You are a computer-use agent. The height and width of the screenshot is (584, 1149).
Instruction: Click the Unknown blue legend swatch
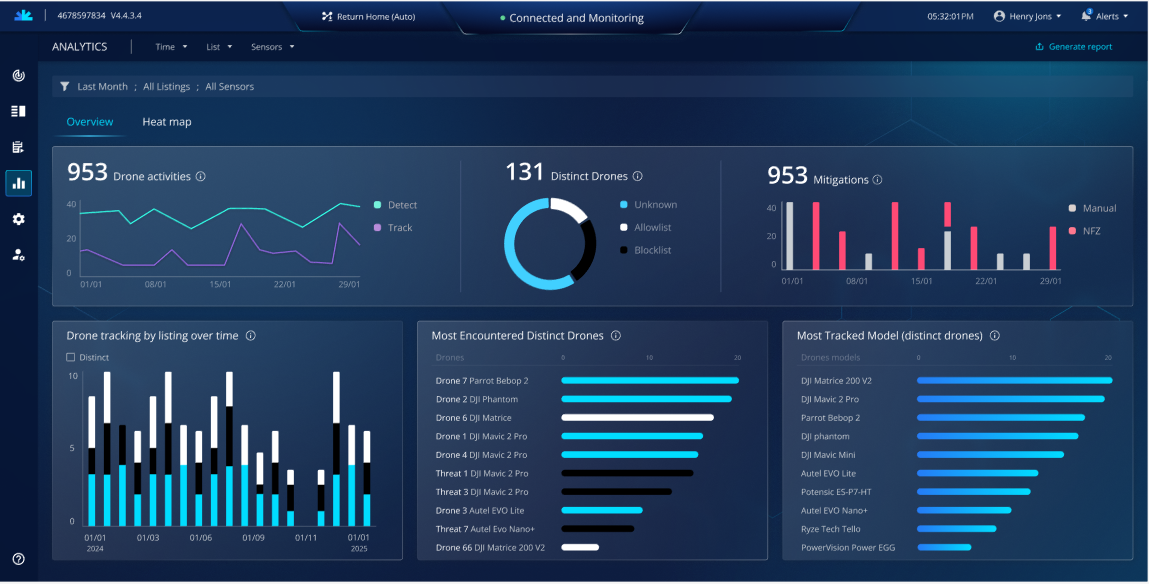pos(624,205)
